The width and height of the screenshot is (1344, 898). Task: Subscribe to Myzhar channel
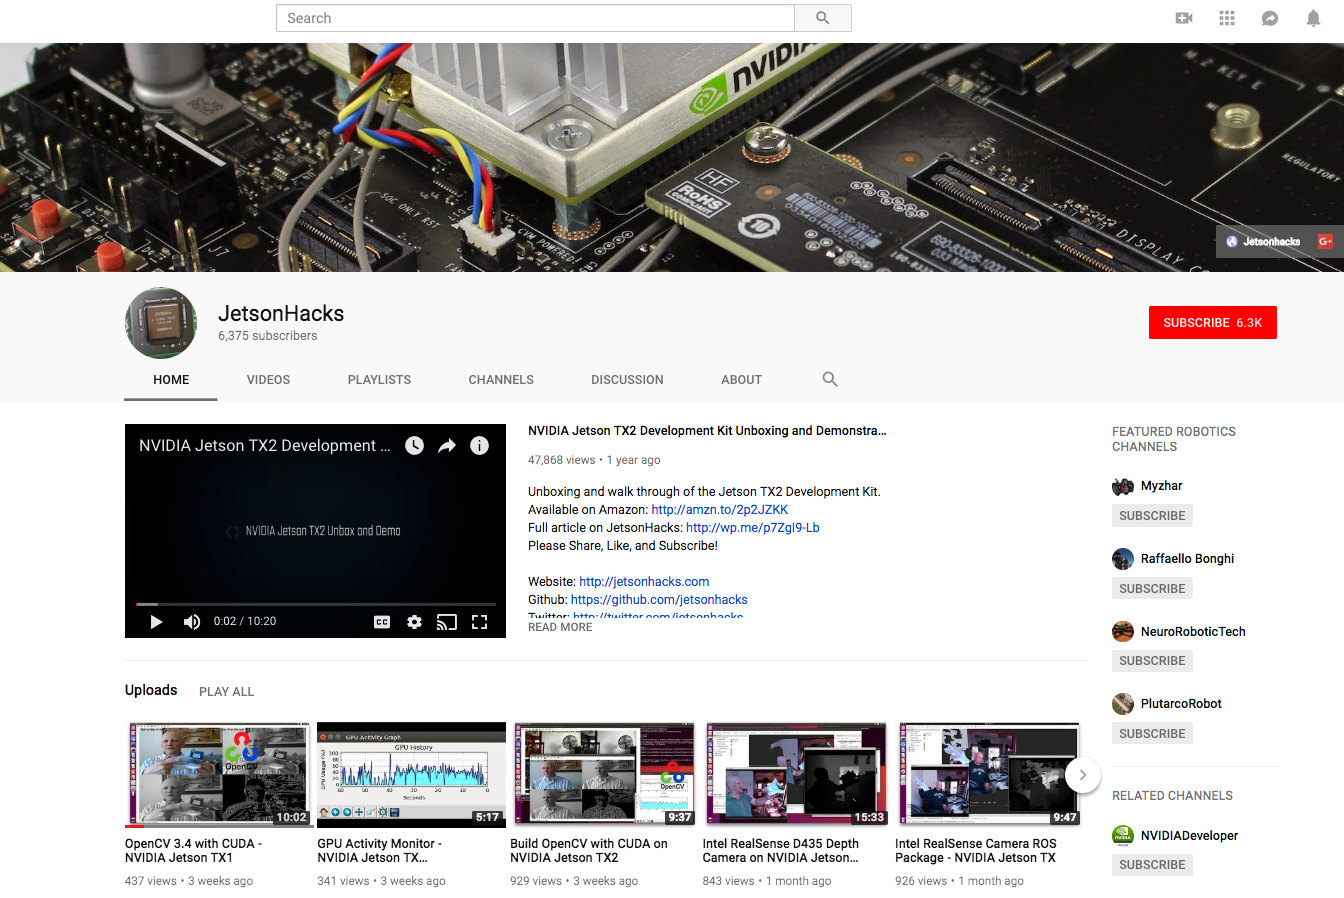coord(1152,516)
